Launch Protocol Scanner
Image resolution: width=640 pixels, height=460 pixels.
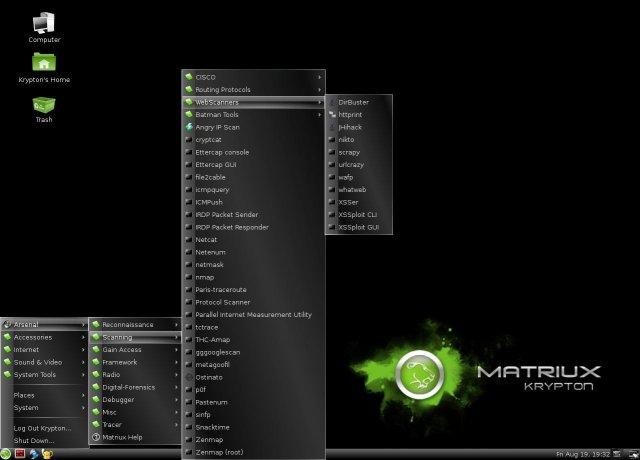tap(253, 302)
